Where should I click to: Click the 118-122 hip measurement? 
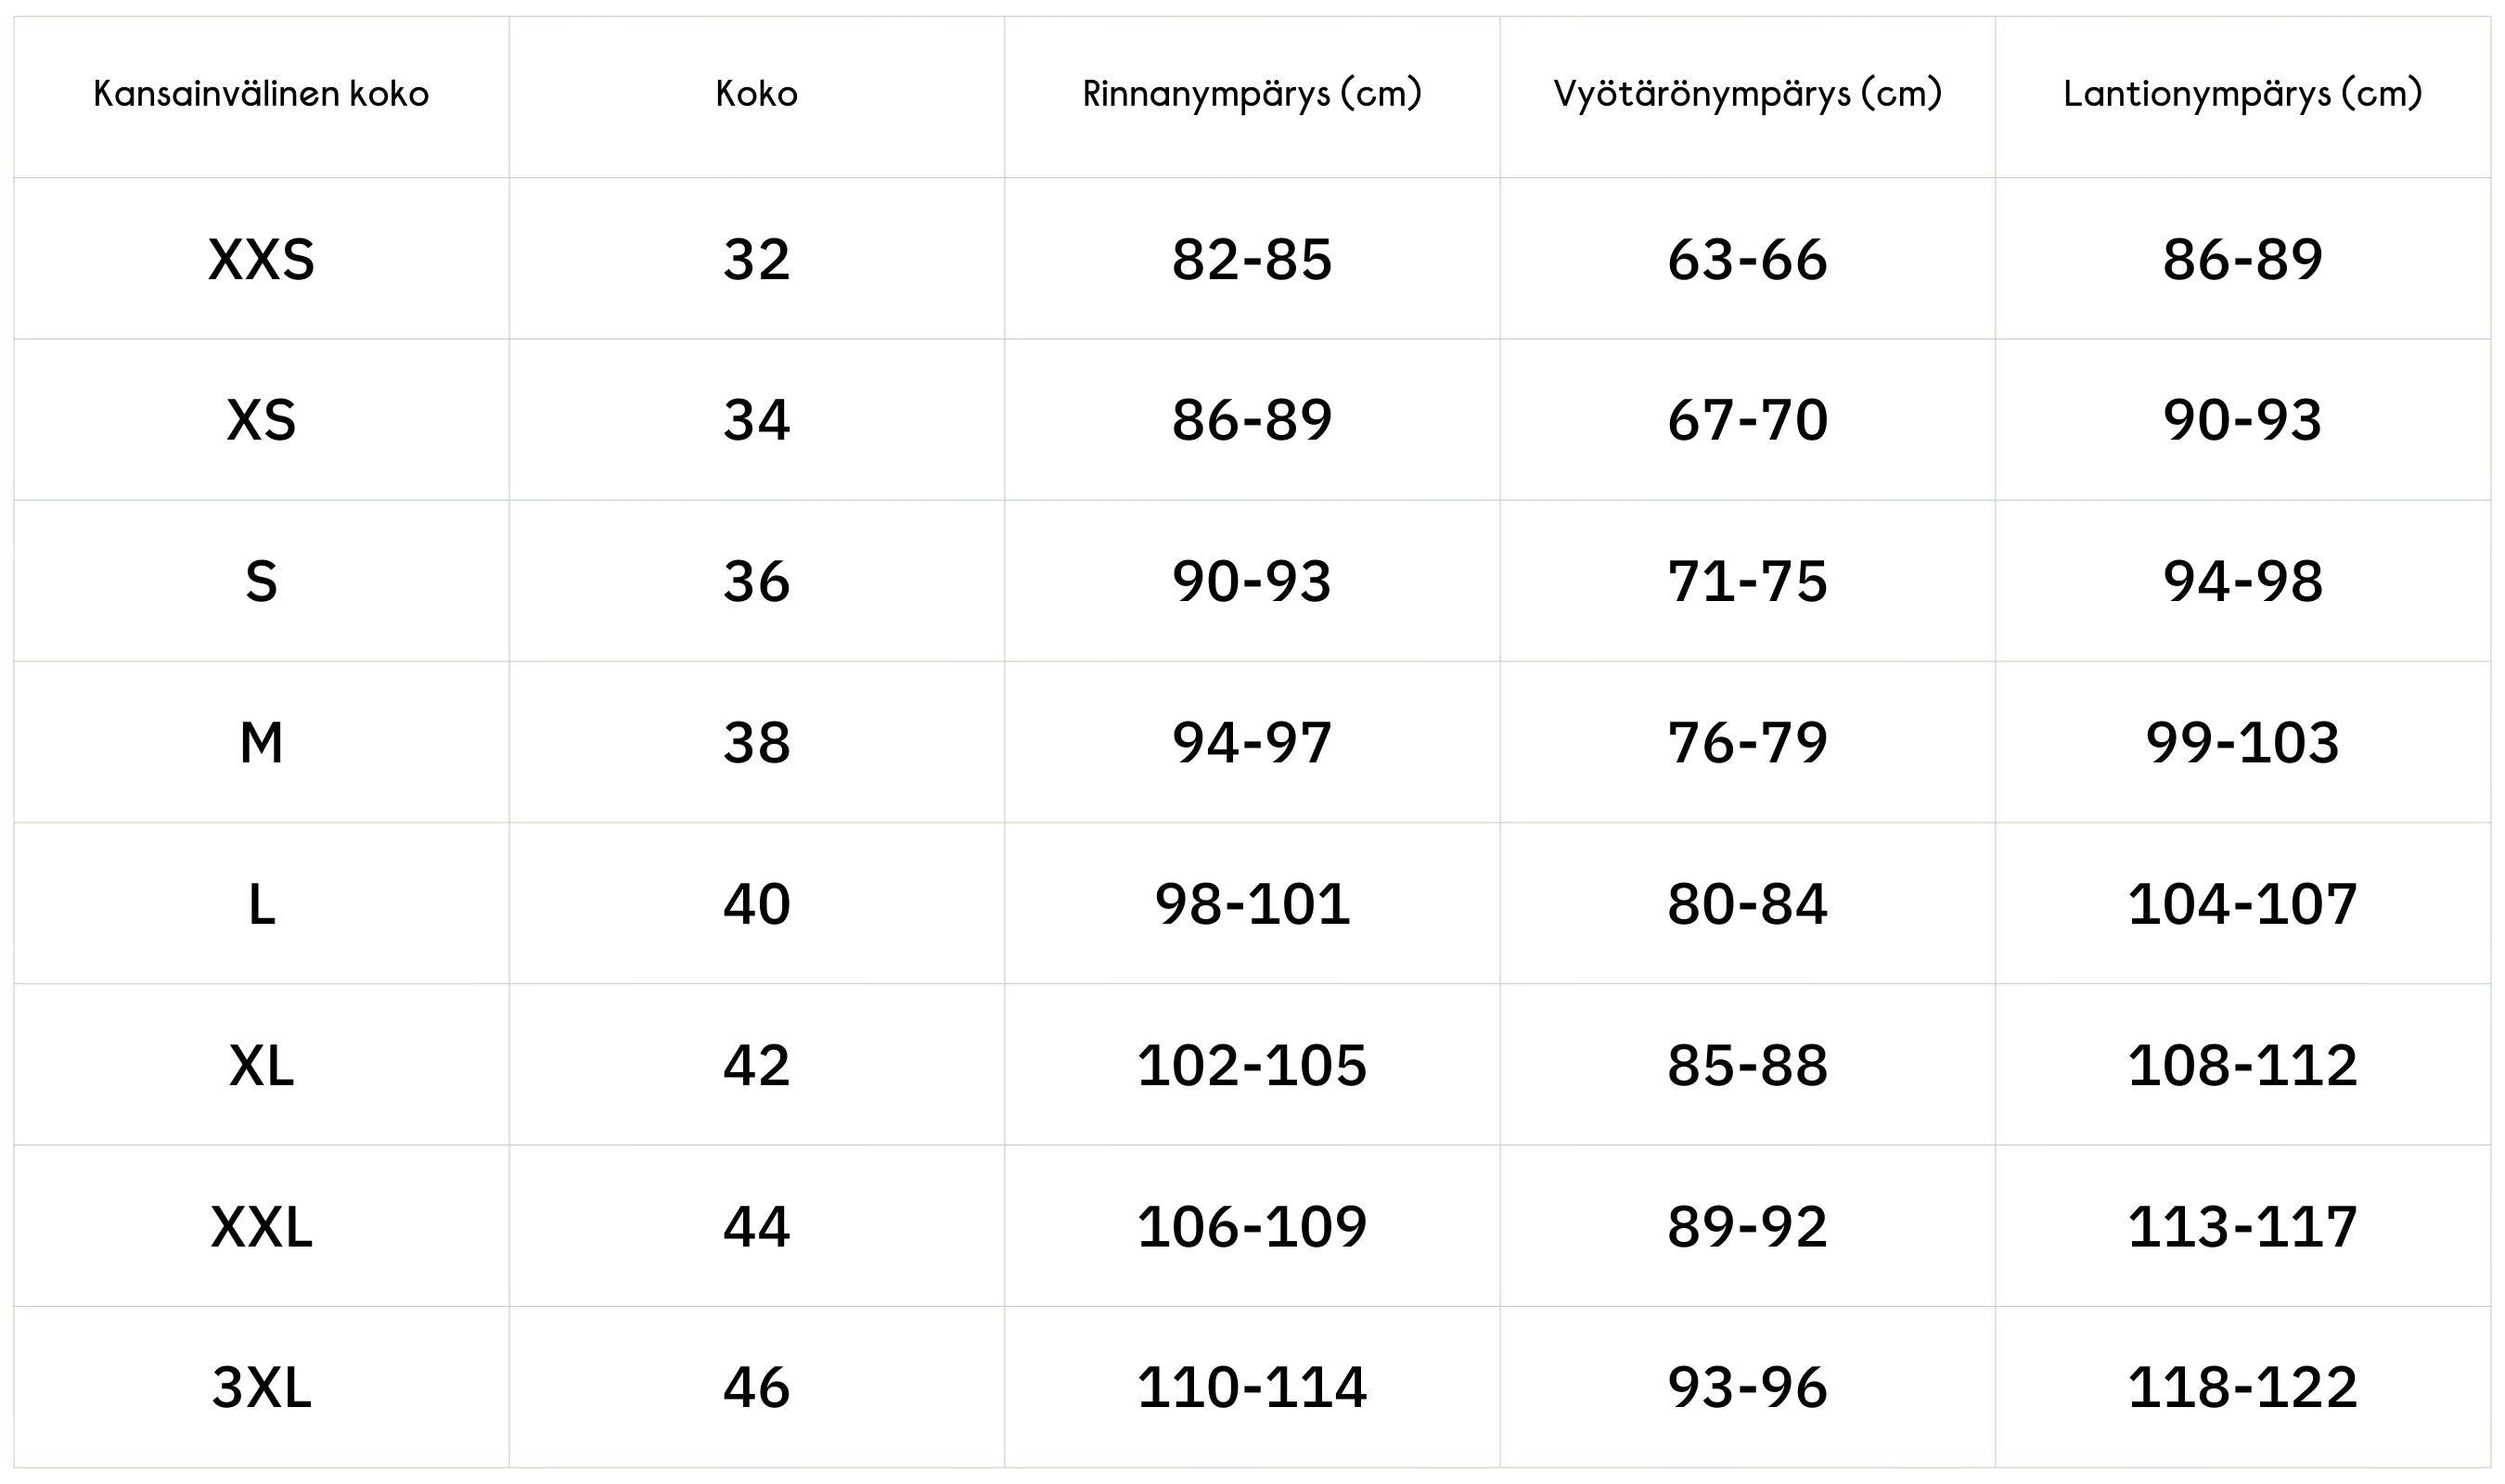[x=2242, y=1388]
